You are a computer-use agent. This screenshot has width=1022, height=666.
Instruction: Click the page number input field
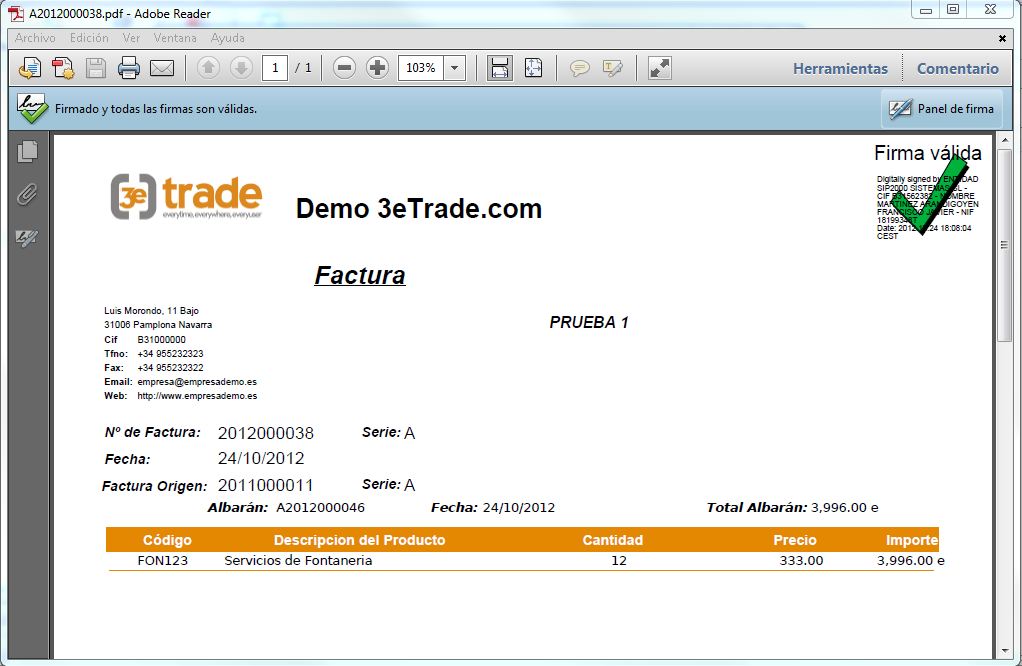(275, 68)
